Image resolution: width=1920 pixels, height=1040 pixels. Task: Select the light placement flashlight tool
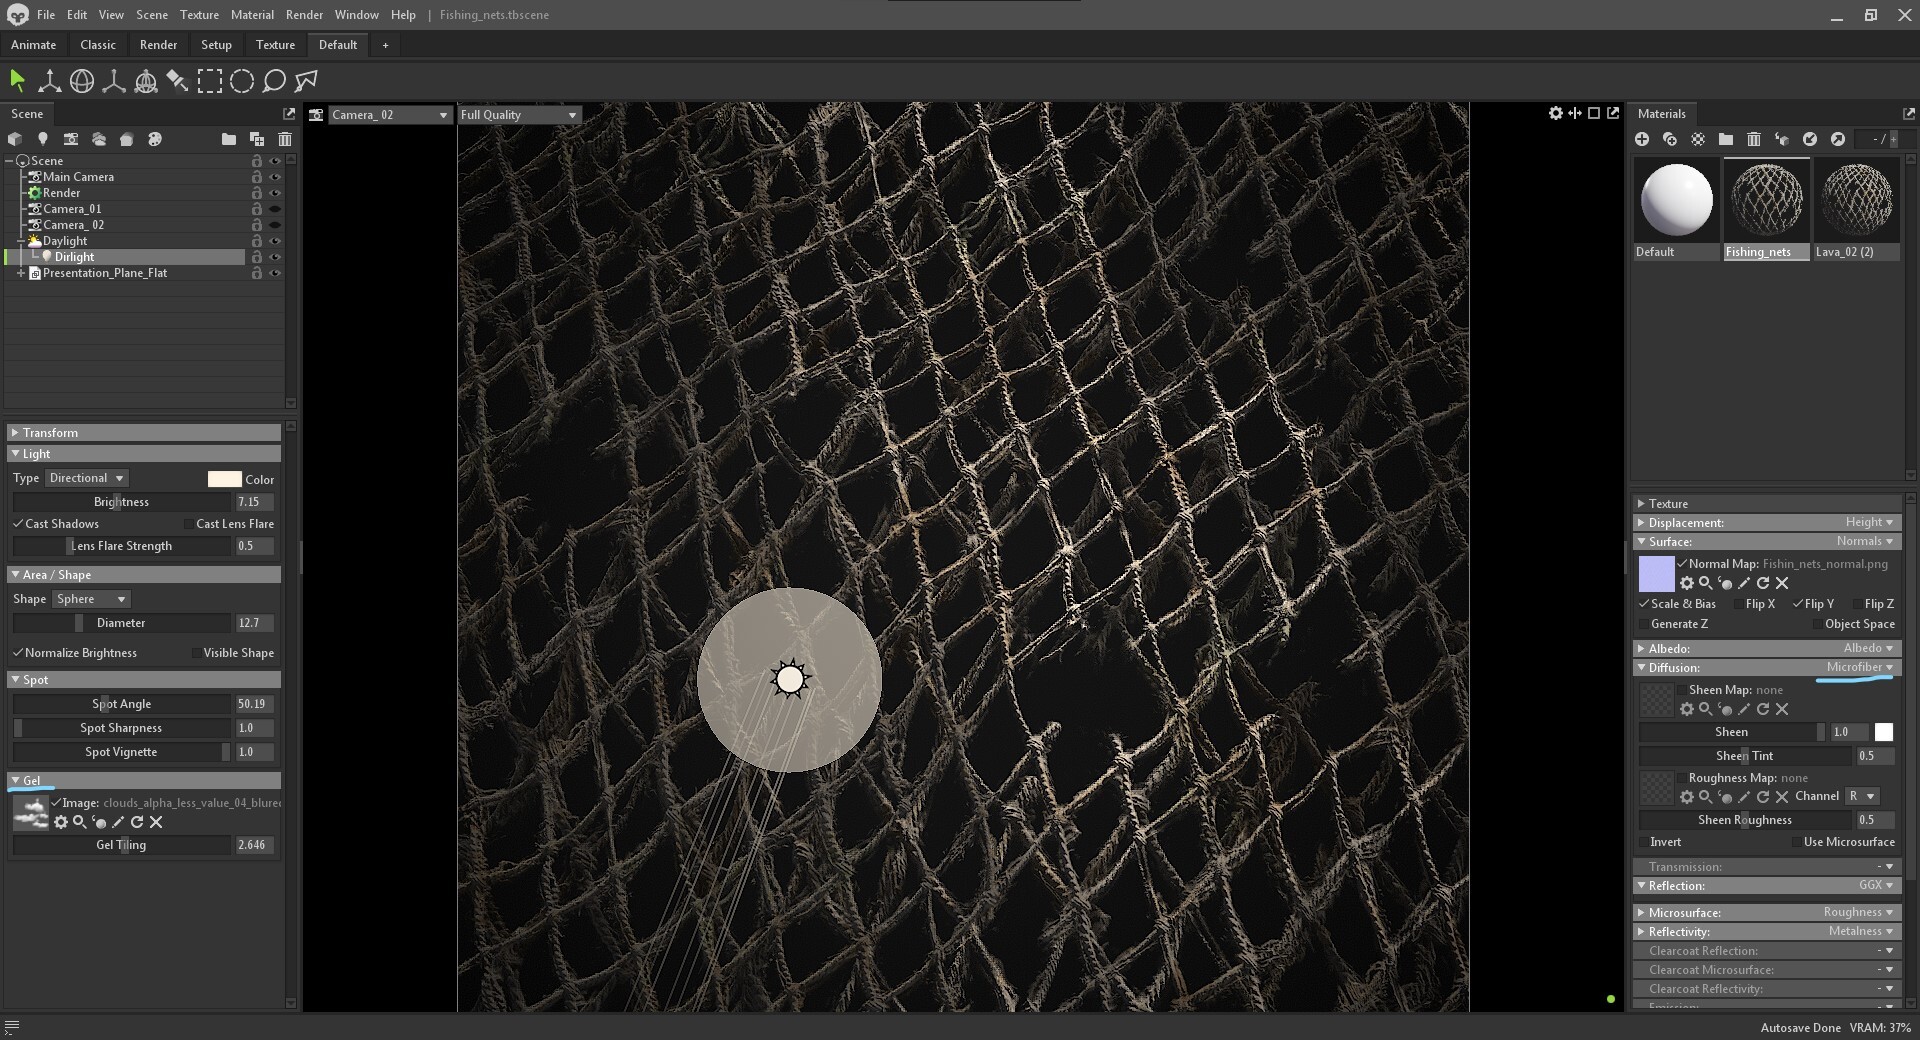tap(177, 81)
